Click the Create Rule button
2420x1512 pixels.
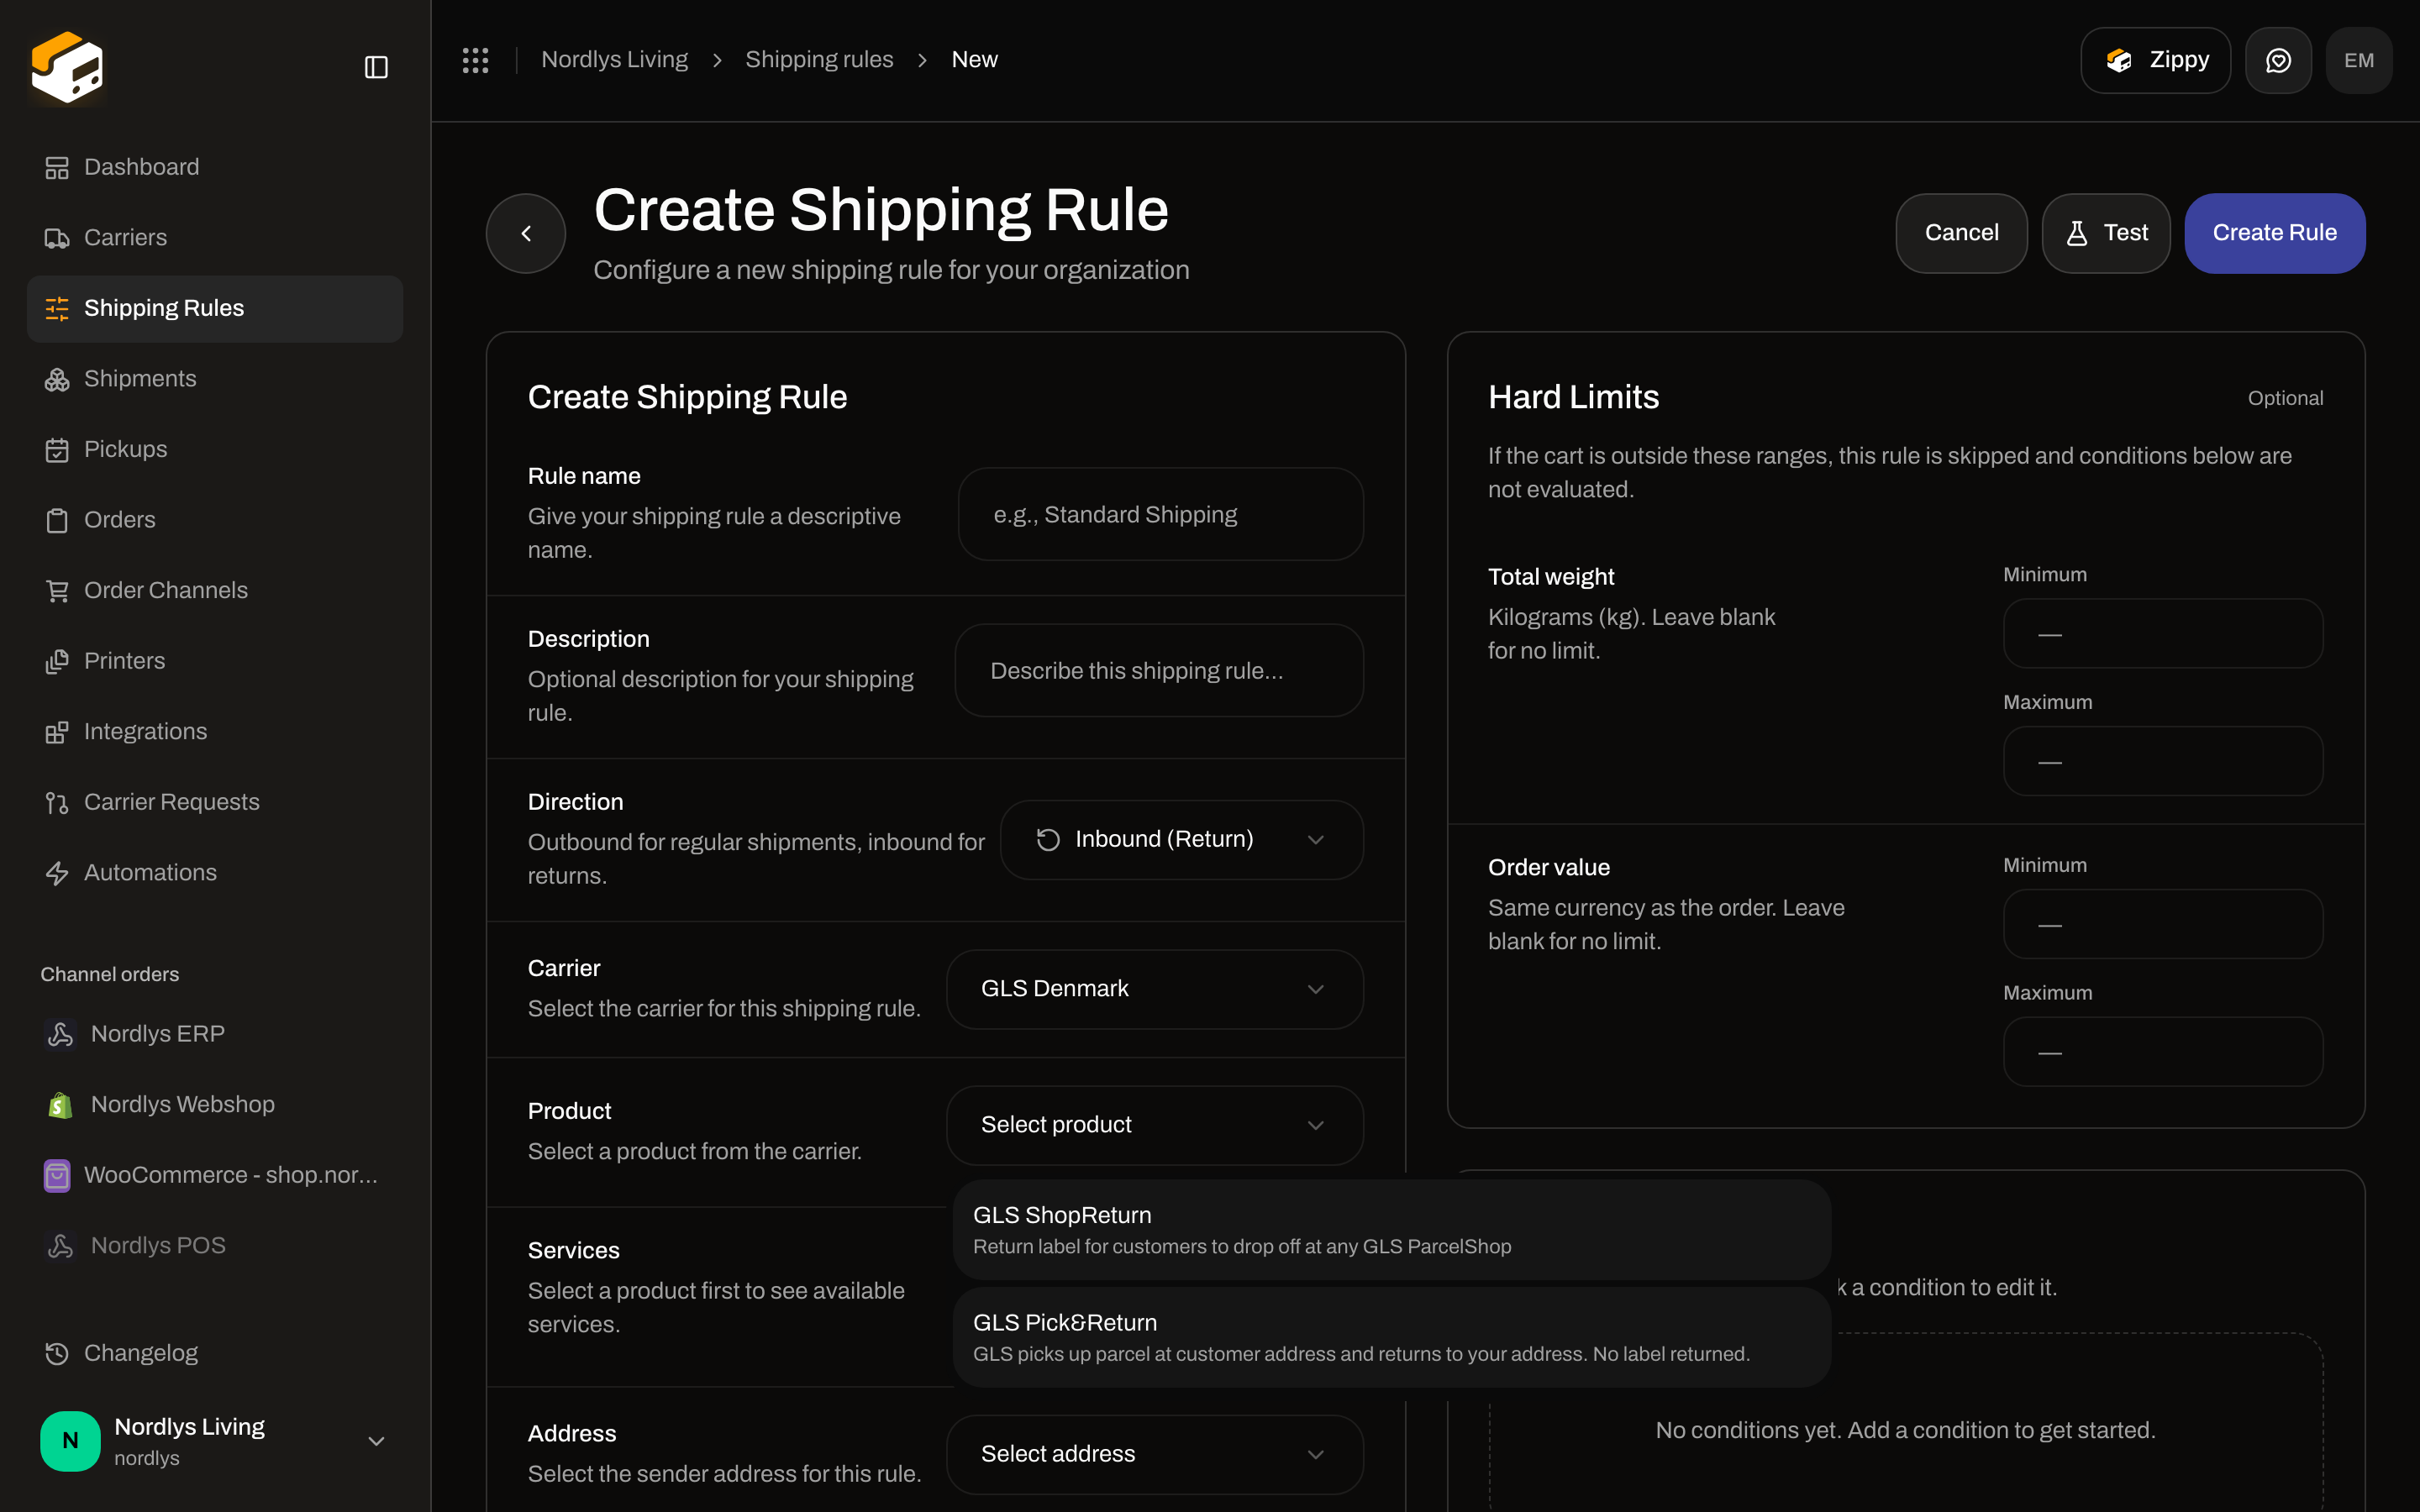click(2274, 233)
